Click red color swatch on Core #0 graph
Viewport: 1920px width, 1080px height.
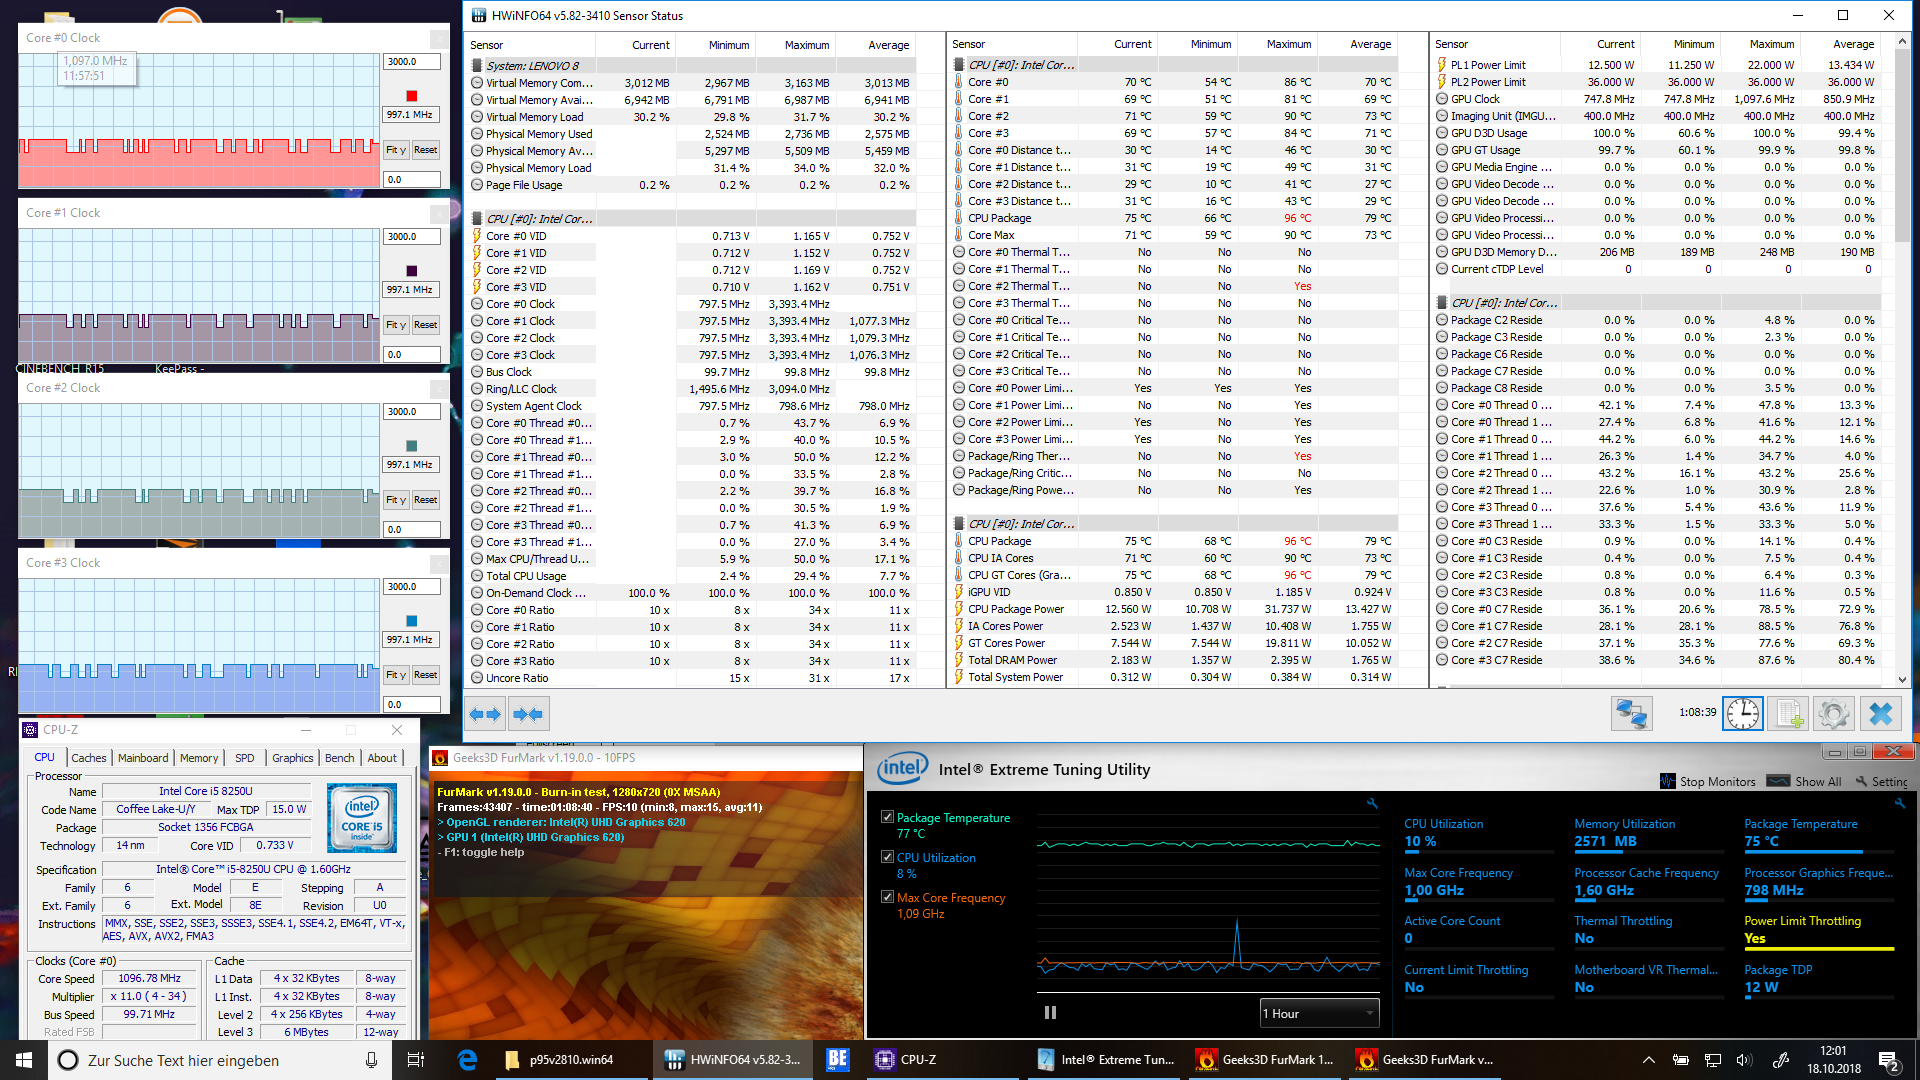coord(411,96)
